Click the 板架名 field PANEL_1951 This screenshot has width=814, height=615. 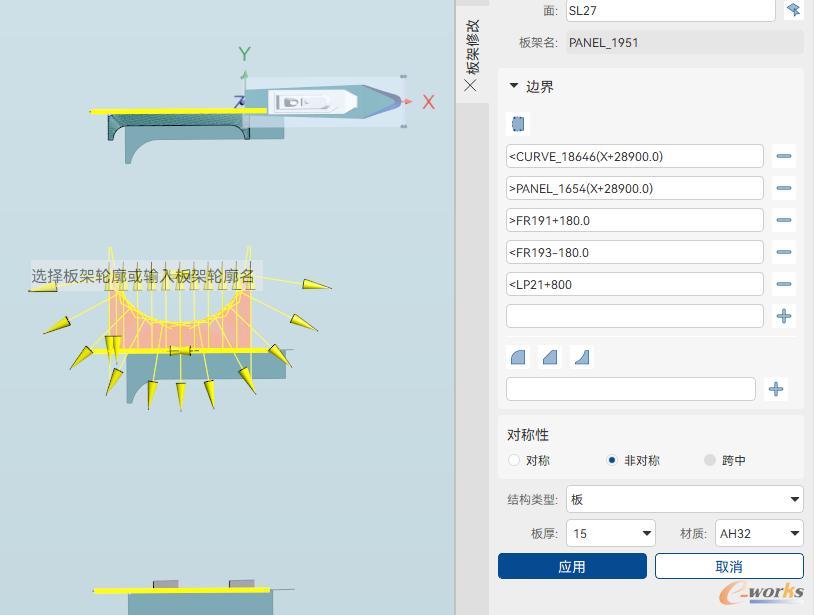[x=684, y=43]
